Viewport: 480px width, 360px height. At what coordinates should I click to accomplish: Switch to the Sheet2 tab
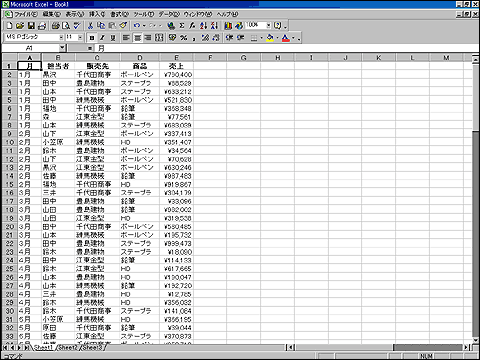click(68, 347)
